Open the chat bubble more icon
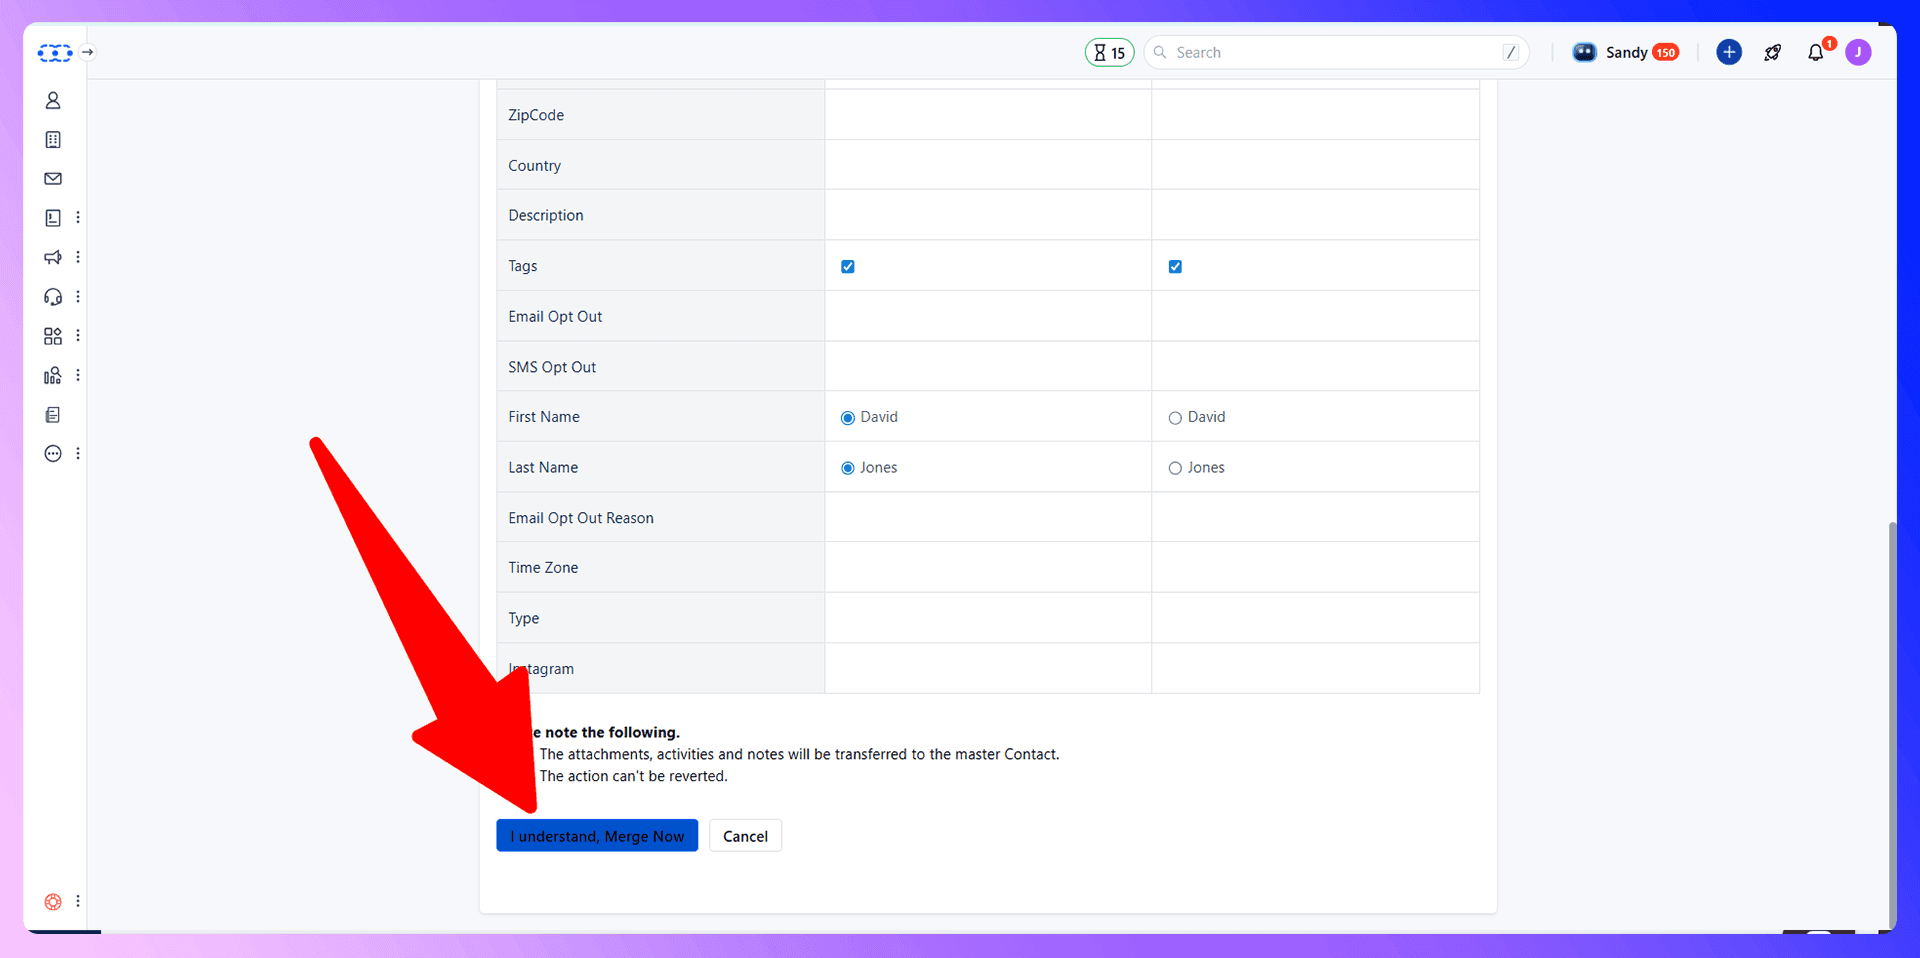This screenshot has width=1920, height=958. 53,454
